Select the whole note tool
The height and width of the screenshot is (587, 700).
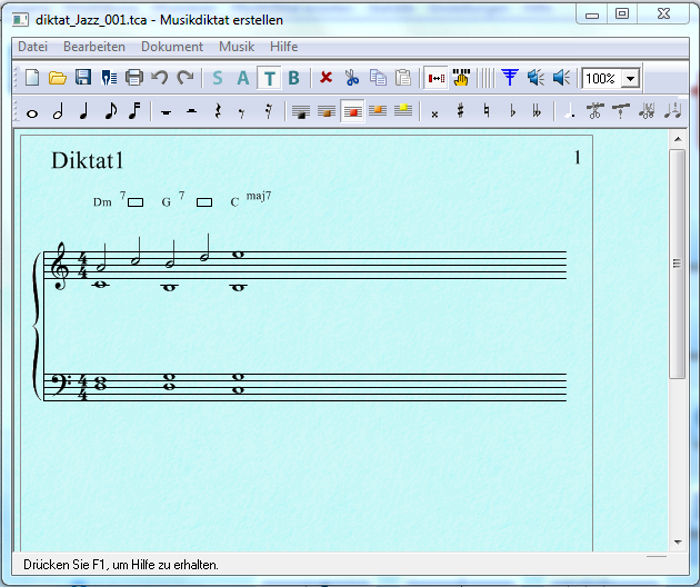(32, 113)
